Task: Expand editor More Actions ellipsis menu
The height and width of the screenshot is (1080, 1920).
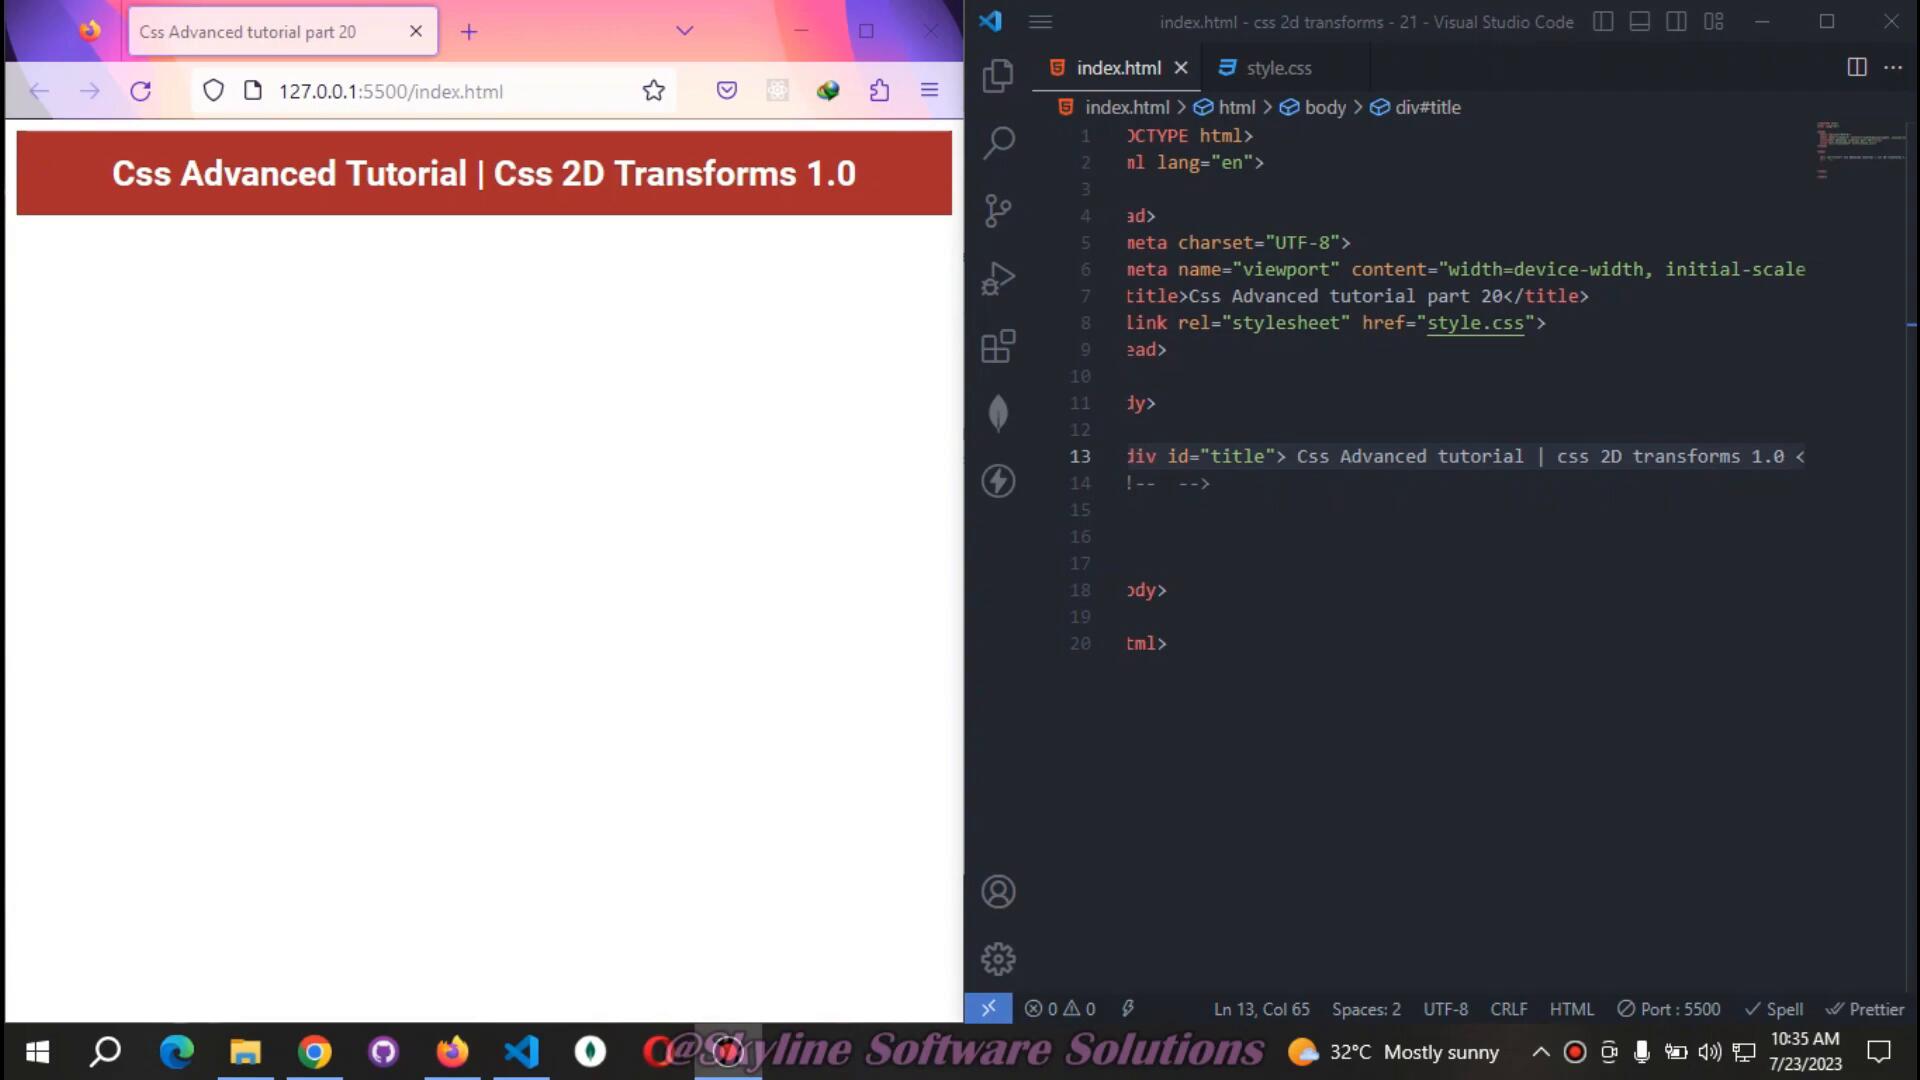Action: click(x=1893, y=67)
